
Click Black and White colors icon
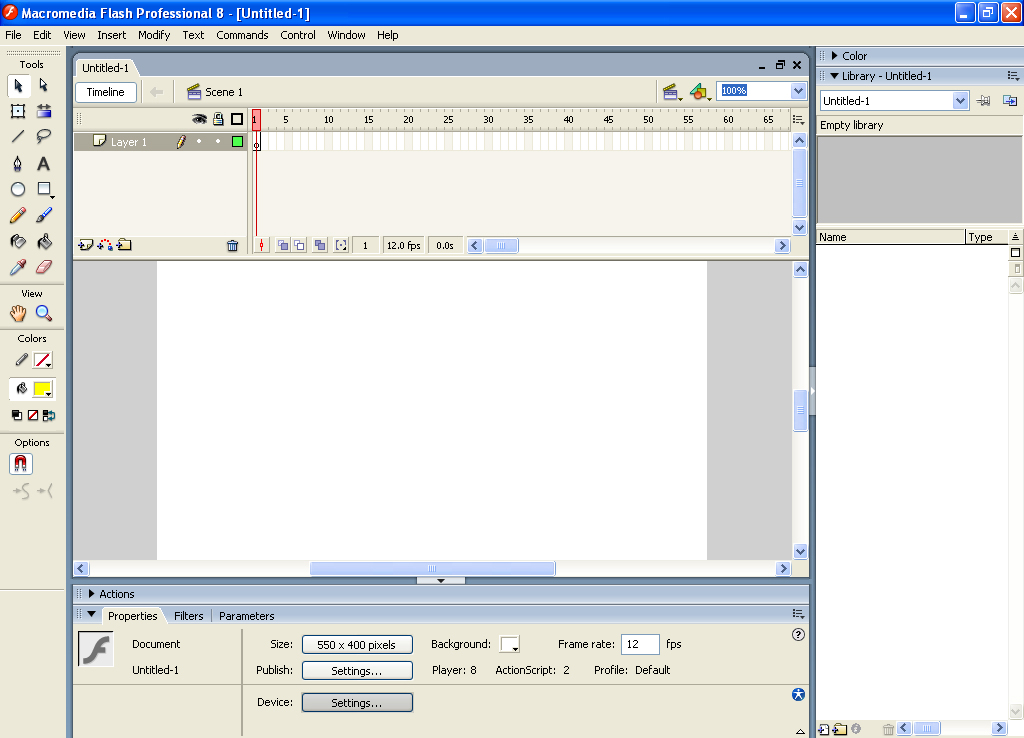point(17,415)
